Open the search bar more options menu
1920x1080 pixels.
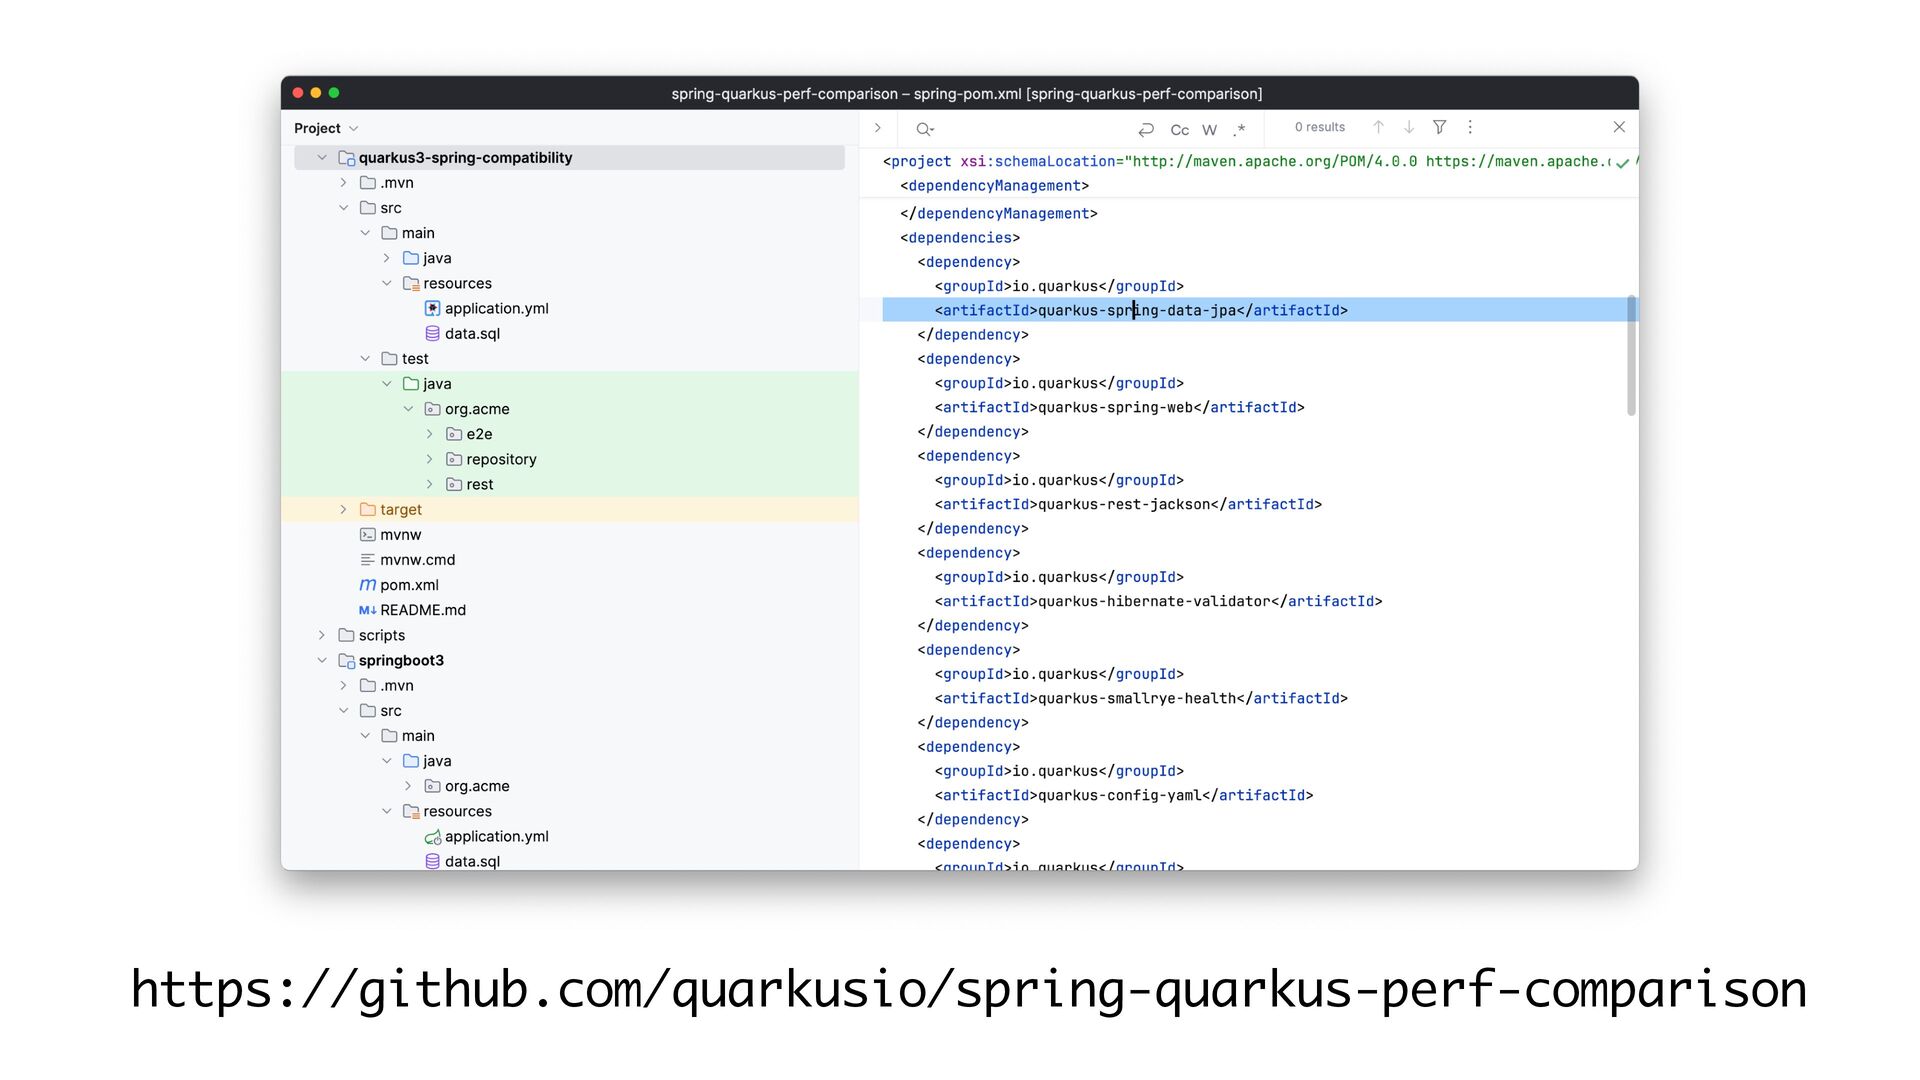coord(1470,127)
